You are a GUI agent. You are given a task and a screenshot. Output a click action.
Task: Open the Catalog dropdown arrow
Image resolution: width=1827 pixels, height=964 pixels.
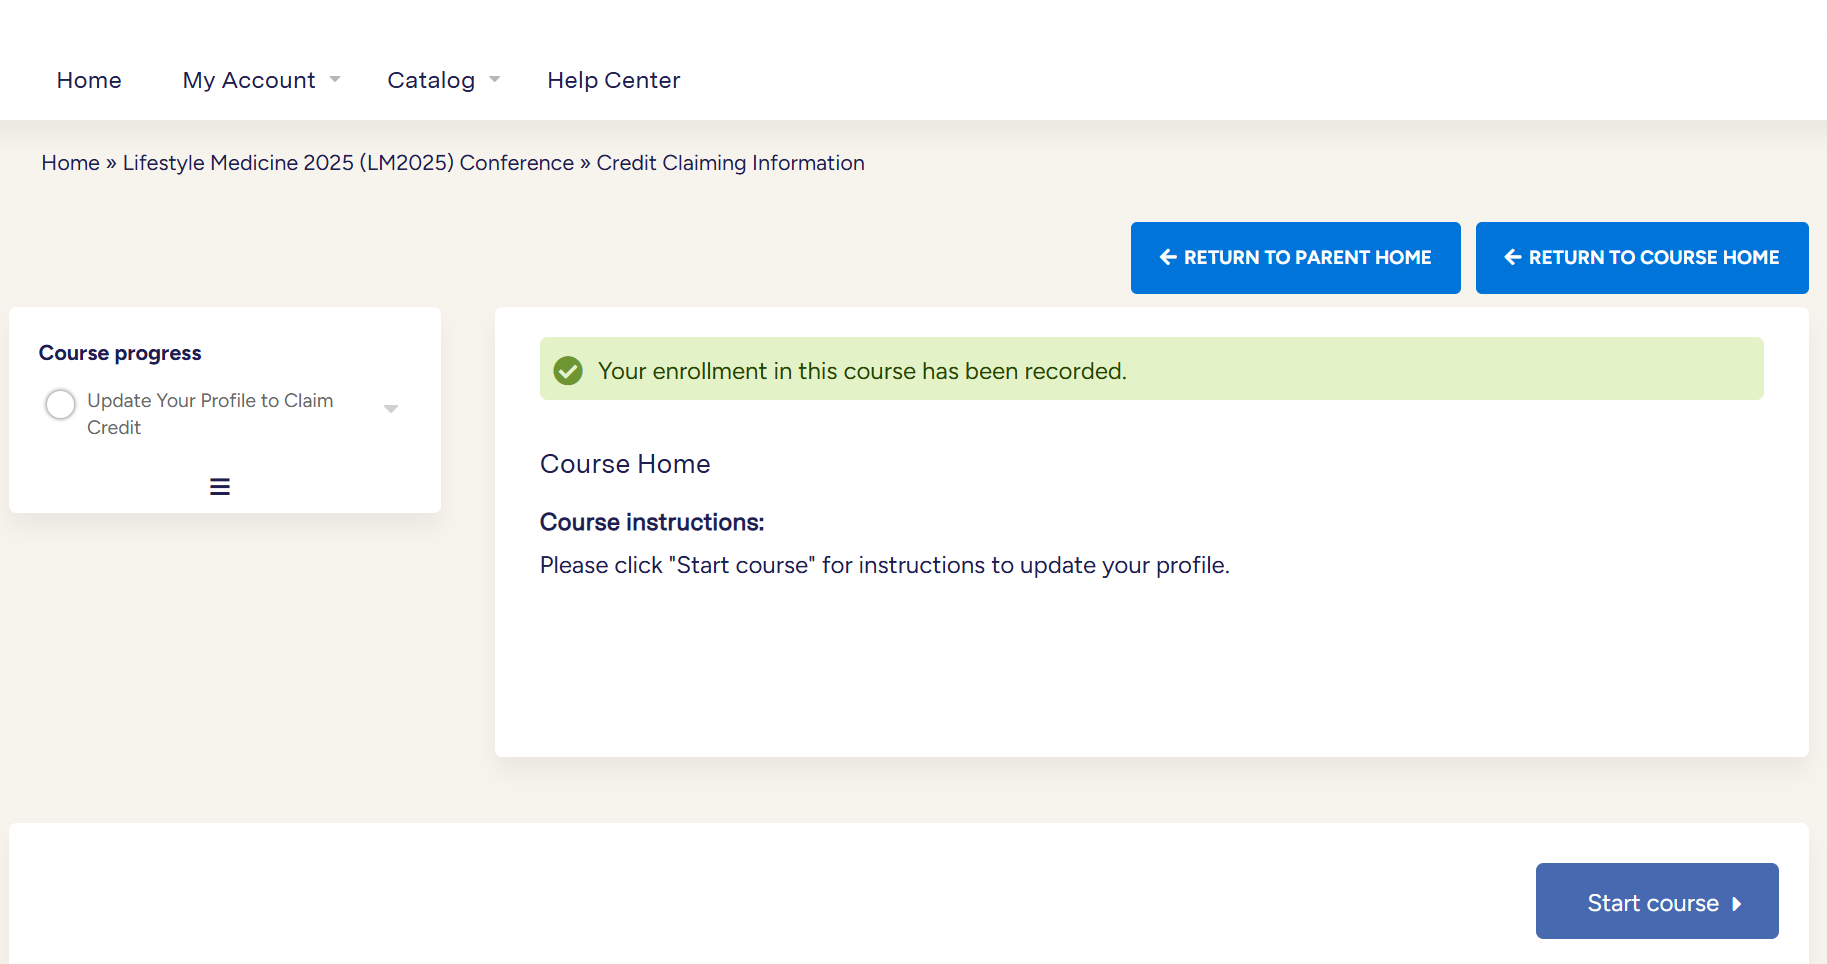pos(494,80)
